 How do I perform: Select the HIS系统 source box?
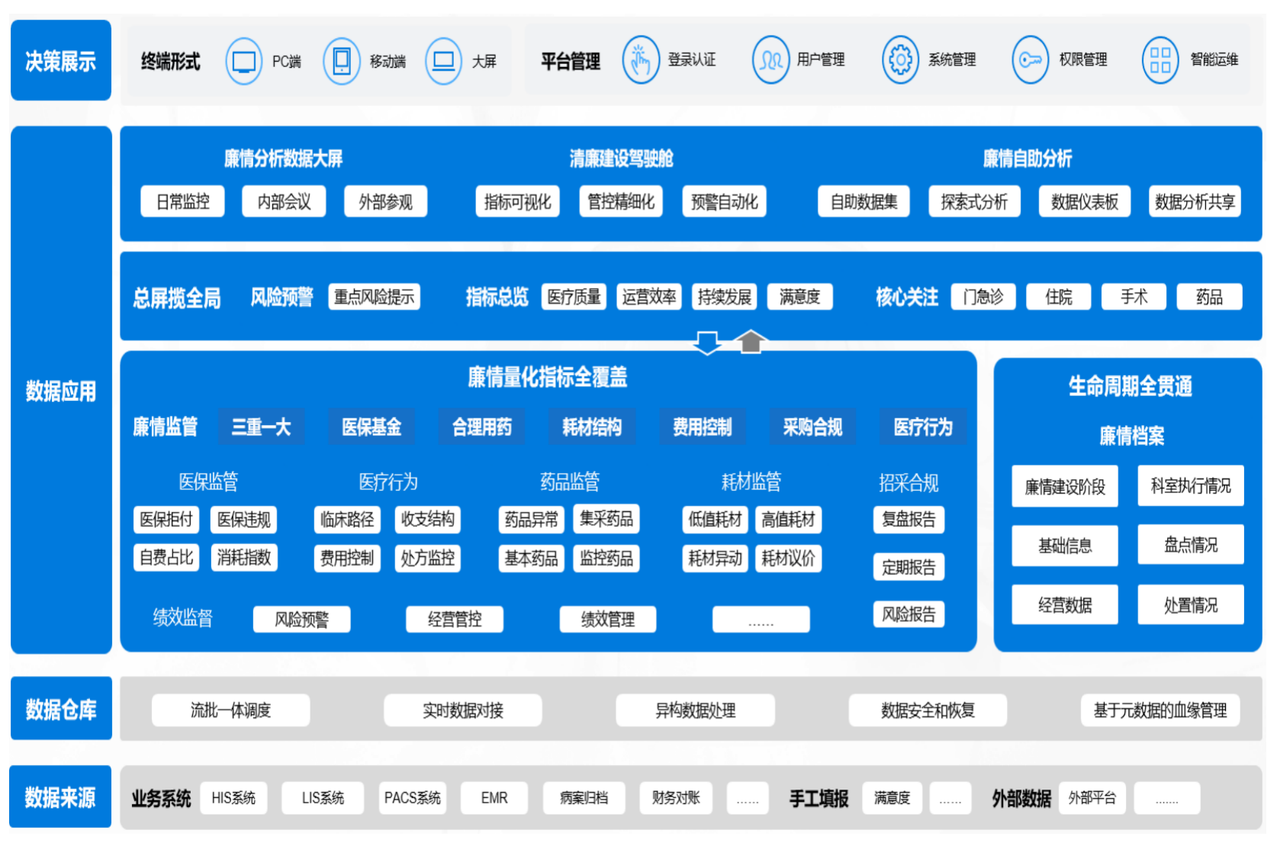click(234, 798)
